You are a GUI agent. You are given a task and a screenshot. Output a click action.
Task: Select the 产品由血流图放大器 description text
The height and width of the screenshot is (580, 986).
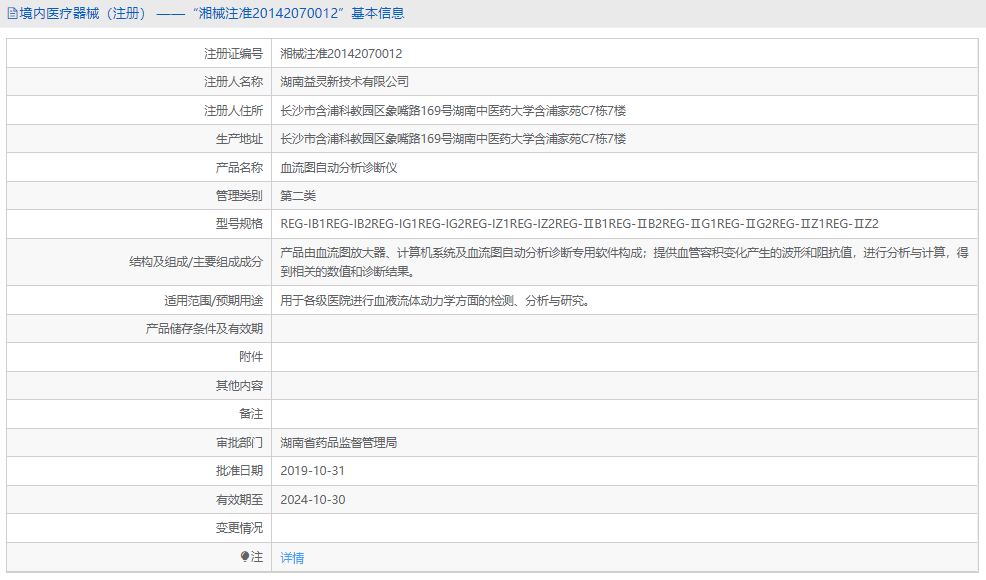pyautogui.click(x=624, y=262)
